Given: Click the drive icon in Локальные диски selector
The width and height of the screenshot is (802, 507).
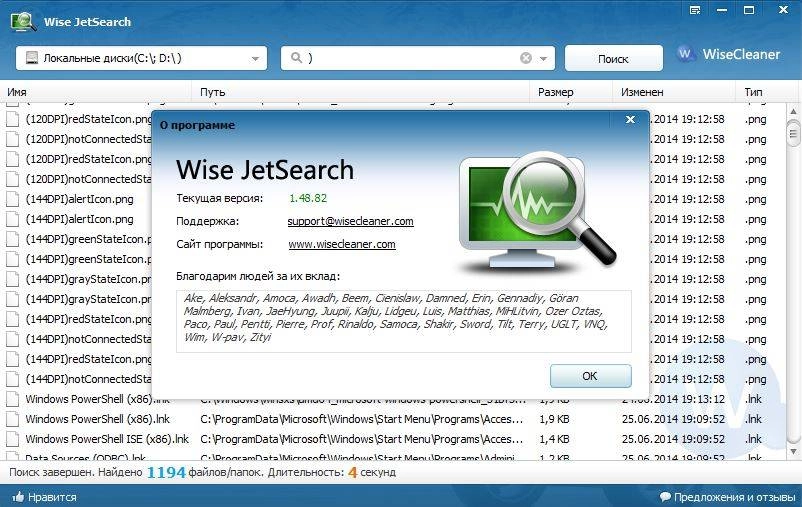Looking at the screenshot, I should [32, 57].
